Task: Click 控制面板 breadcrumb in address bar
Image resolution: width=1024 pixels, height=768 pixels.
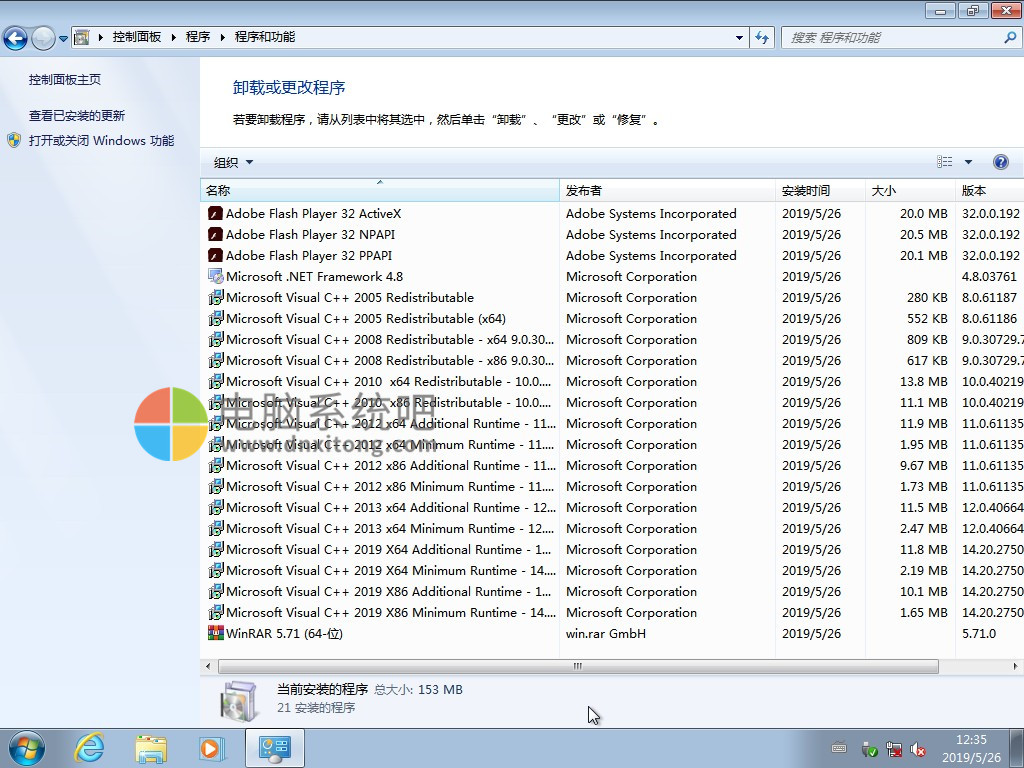Action: [x=136, y=37]
